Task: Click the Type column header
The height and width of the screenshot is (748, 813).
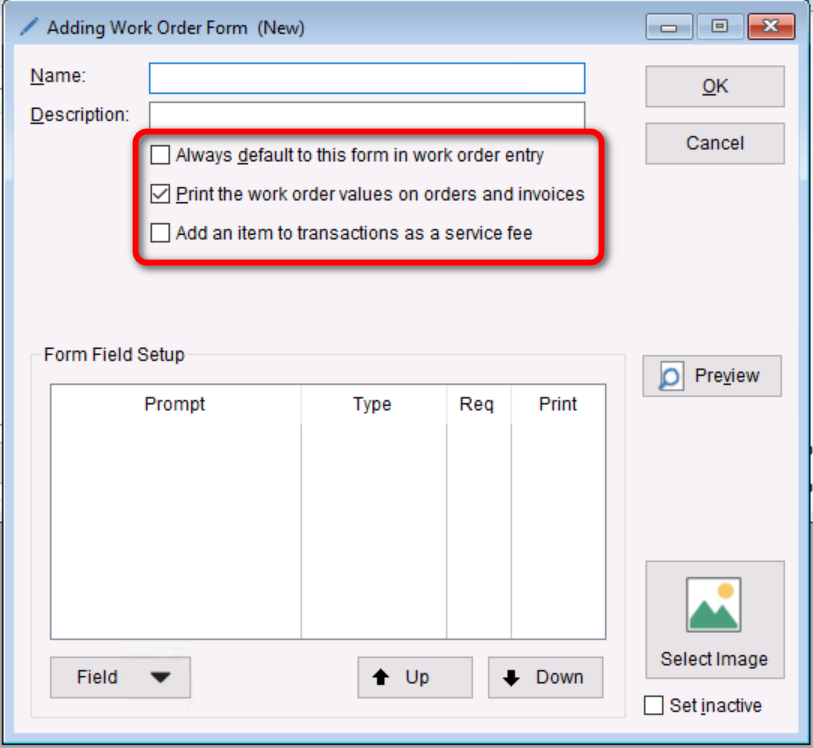Action: coord(372,404)
